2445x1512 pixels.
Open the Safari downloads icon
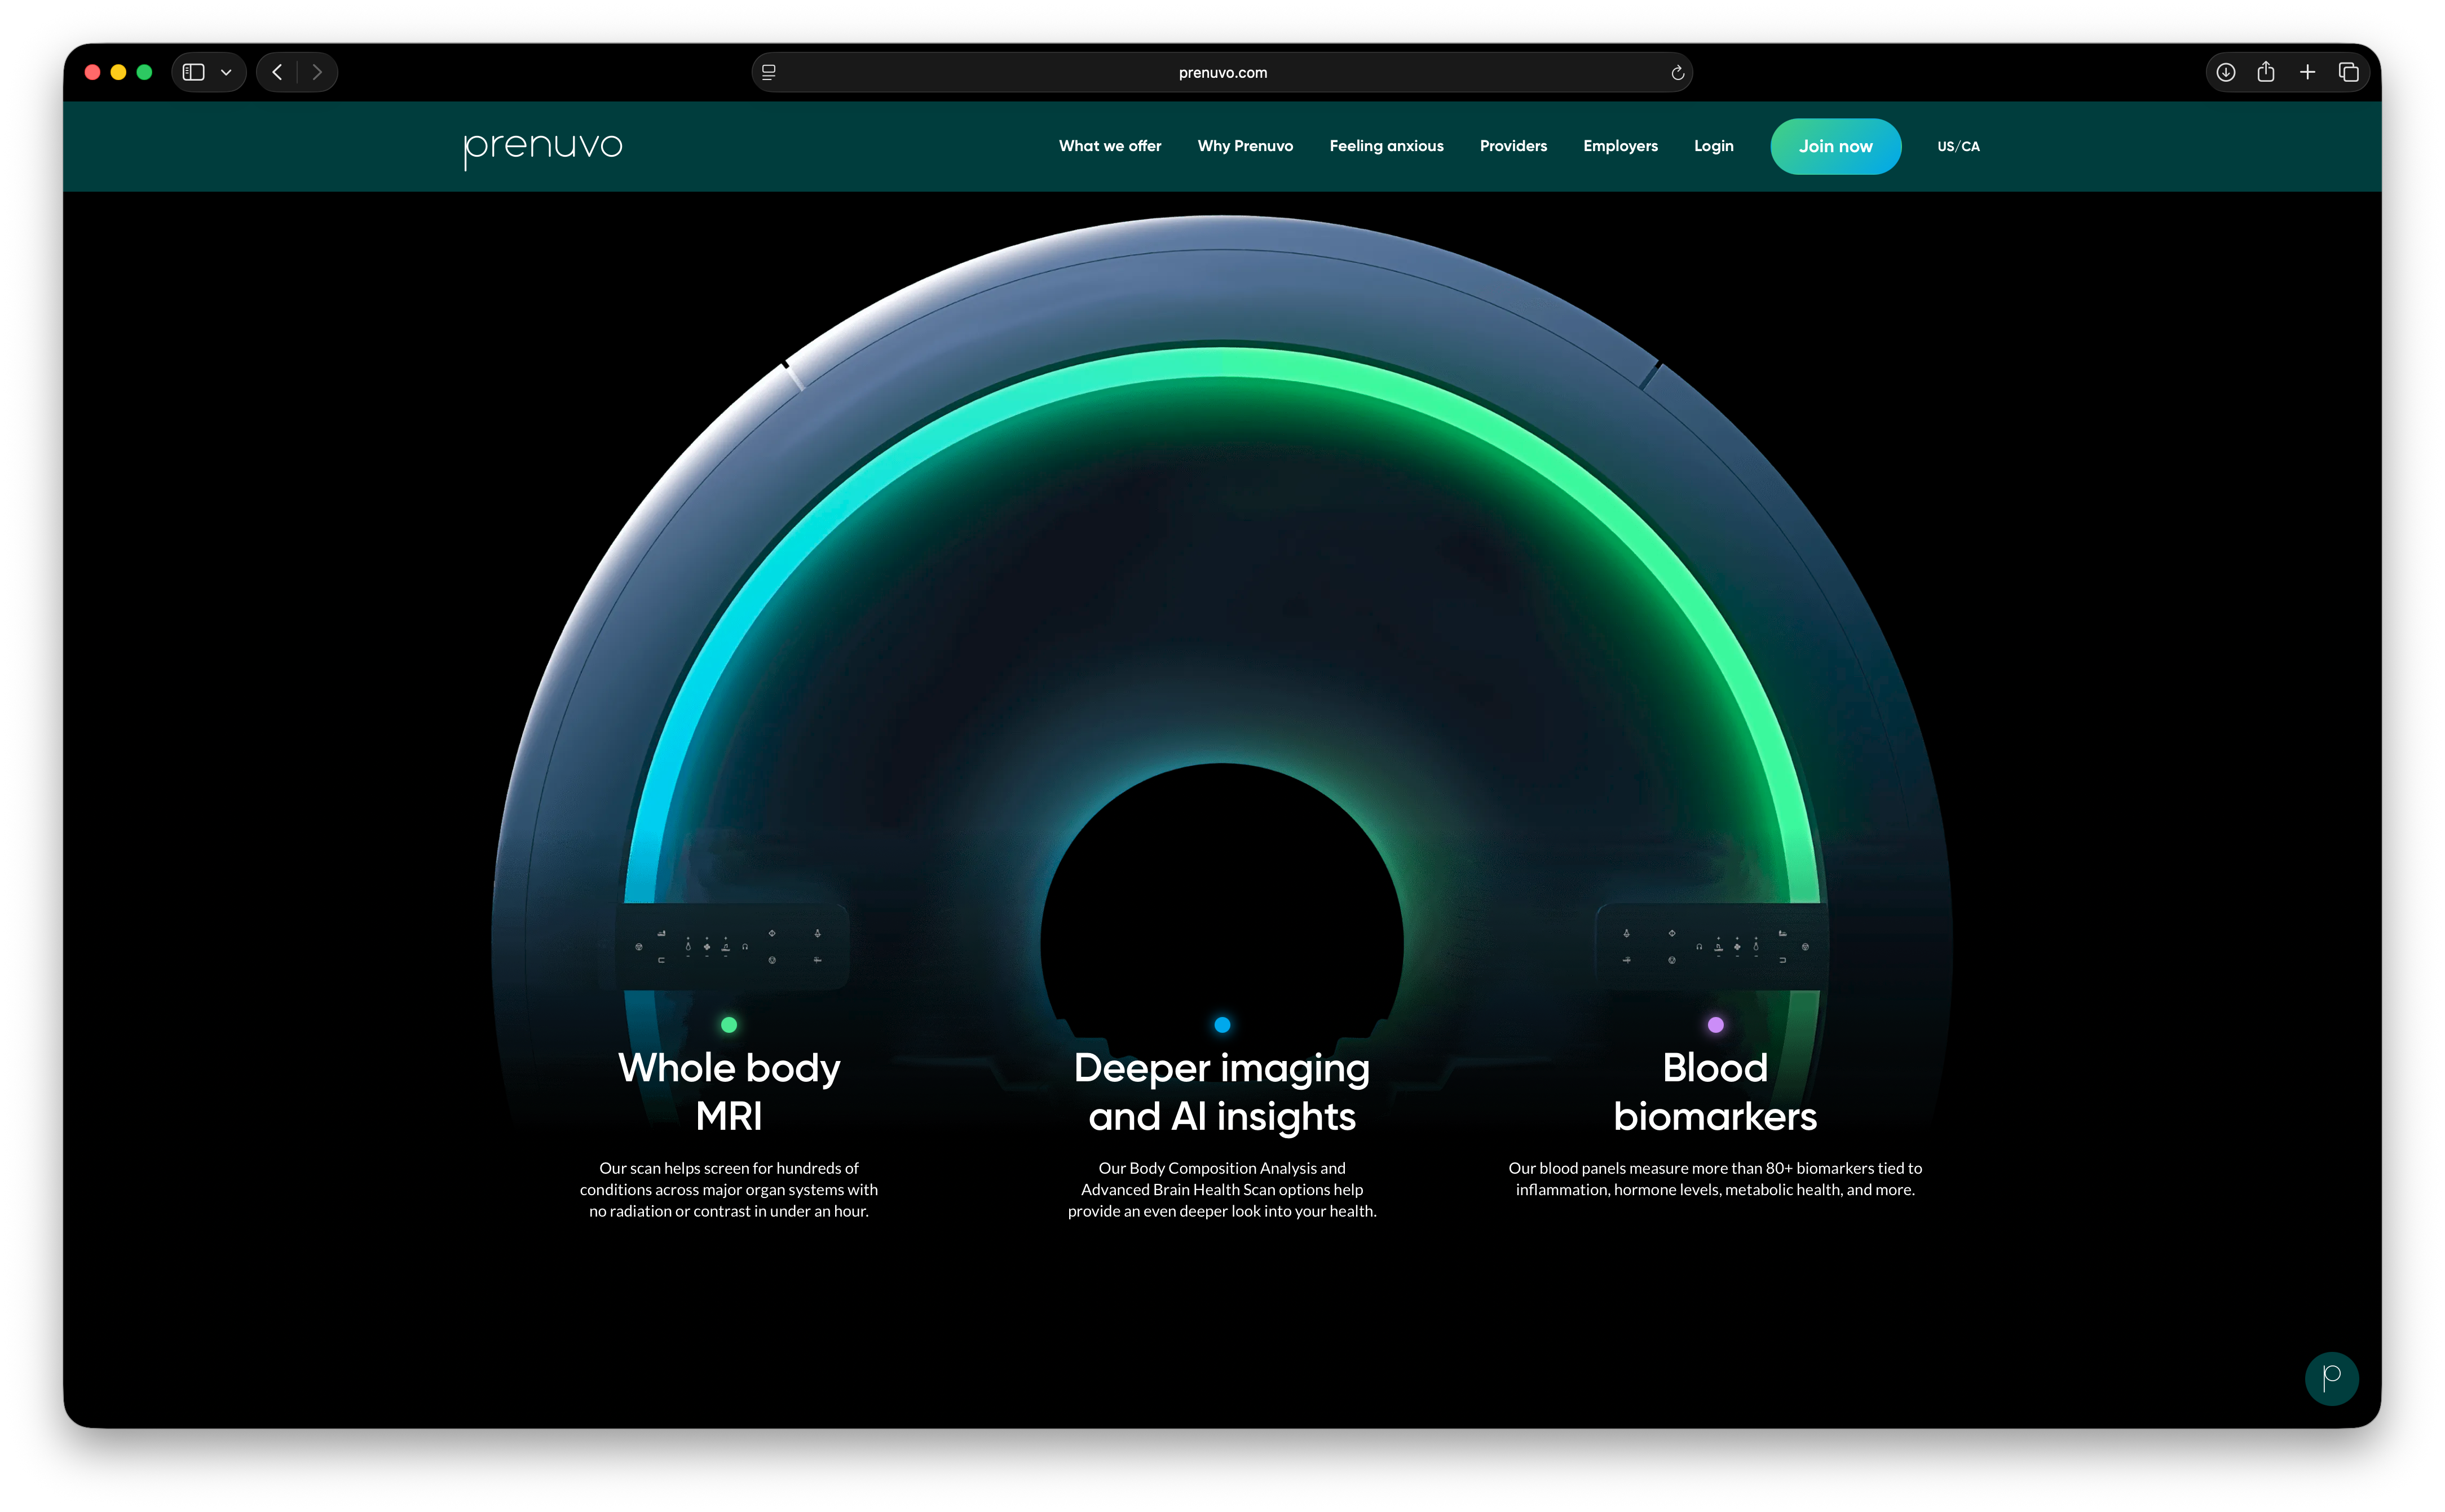pos(2225,72)
